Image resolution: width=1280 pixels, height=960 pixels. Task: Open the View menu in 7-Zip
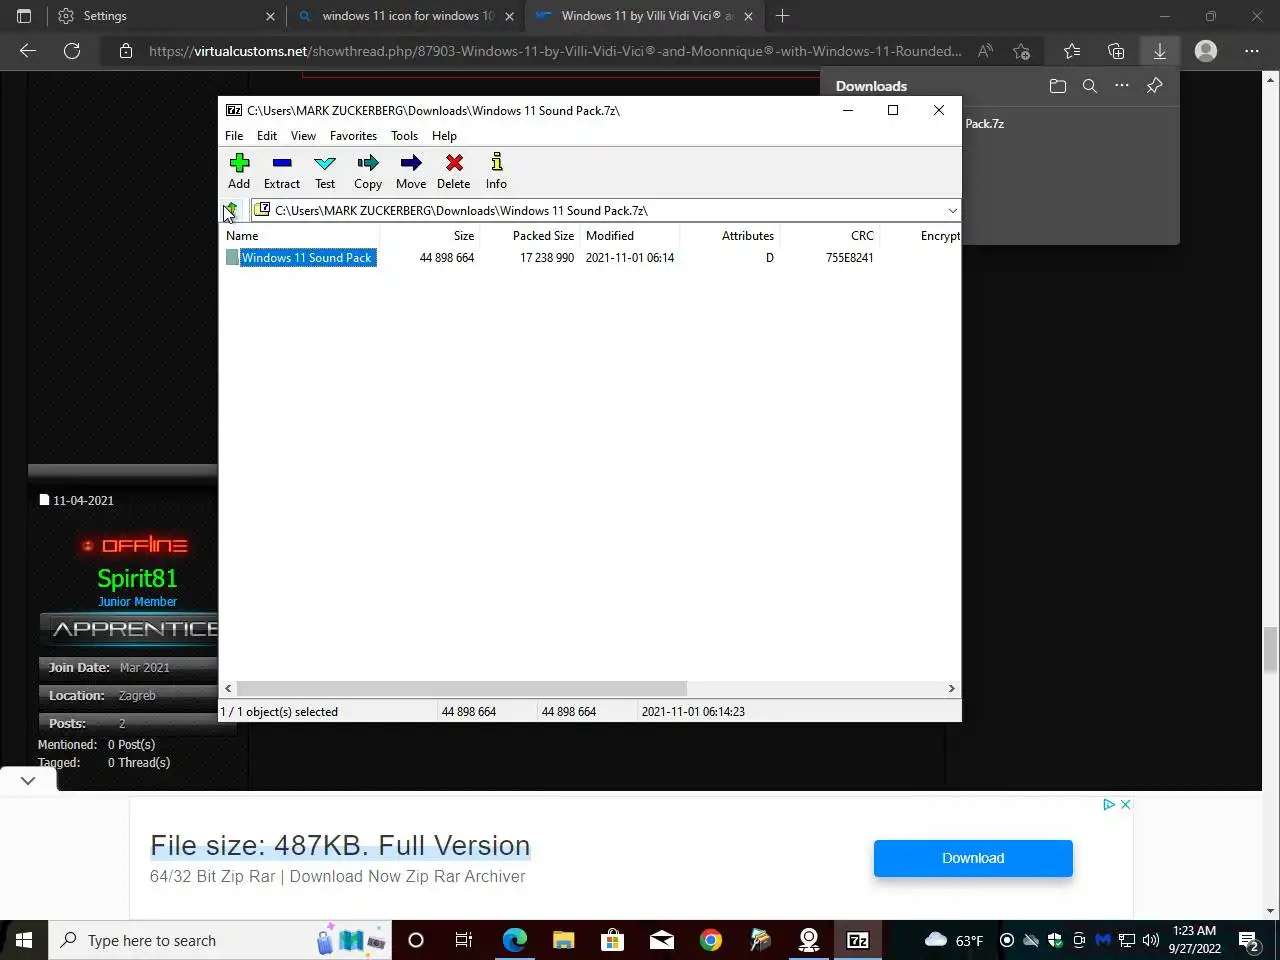[303, 136]
